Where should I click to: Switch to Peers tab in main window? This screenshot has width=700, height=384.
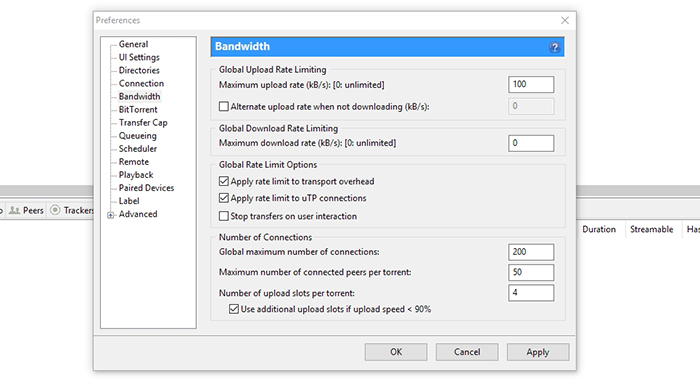coord(27,210)
